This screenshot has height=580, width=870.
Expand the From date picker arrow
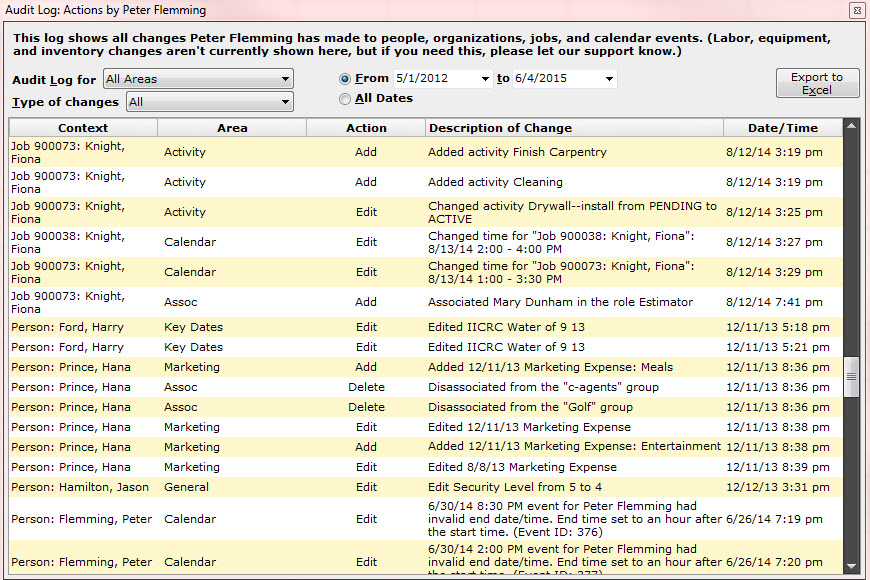[x=485, y=79]
